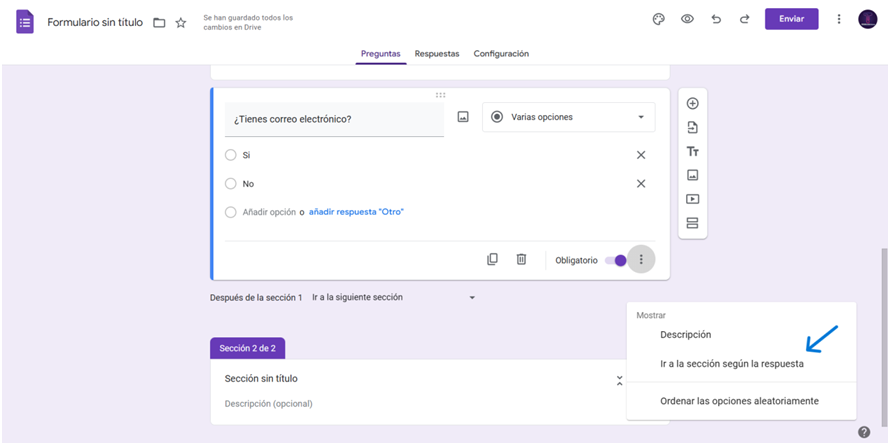Add title and description

[x=692, y=152]
